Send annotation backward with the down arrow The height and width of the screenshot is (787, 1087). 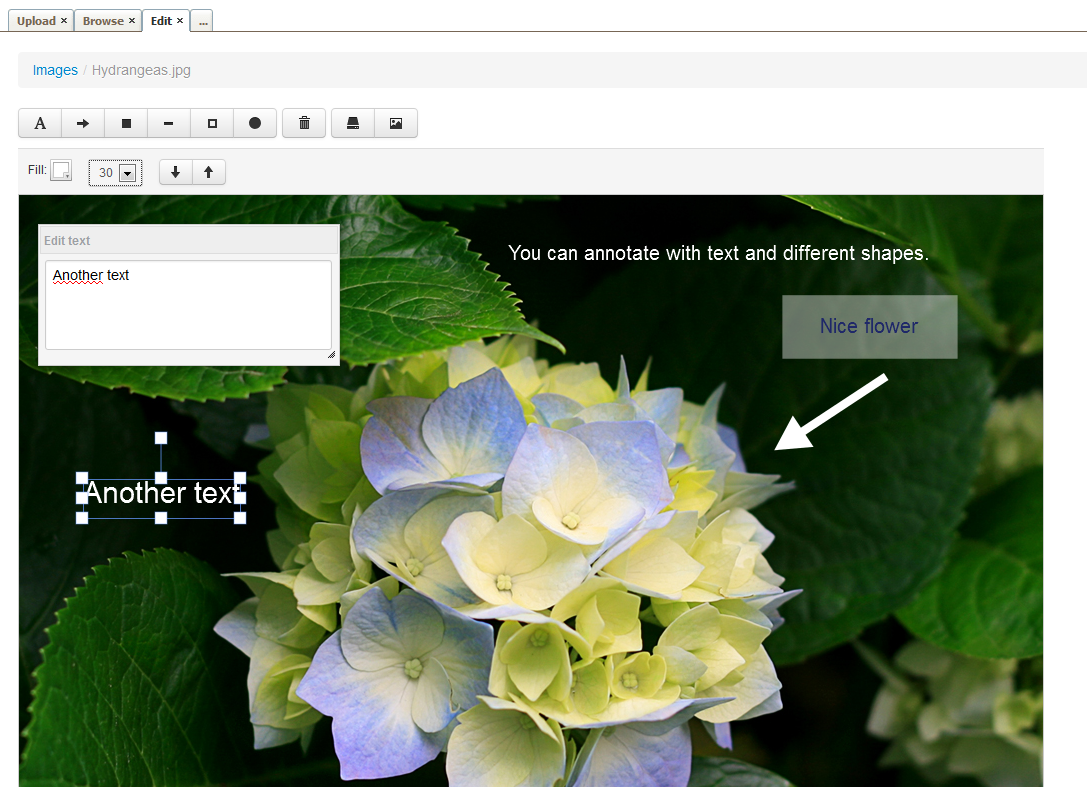[175, 171]
